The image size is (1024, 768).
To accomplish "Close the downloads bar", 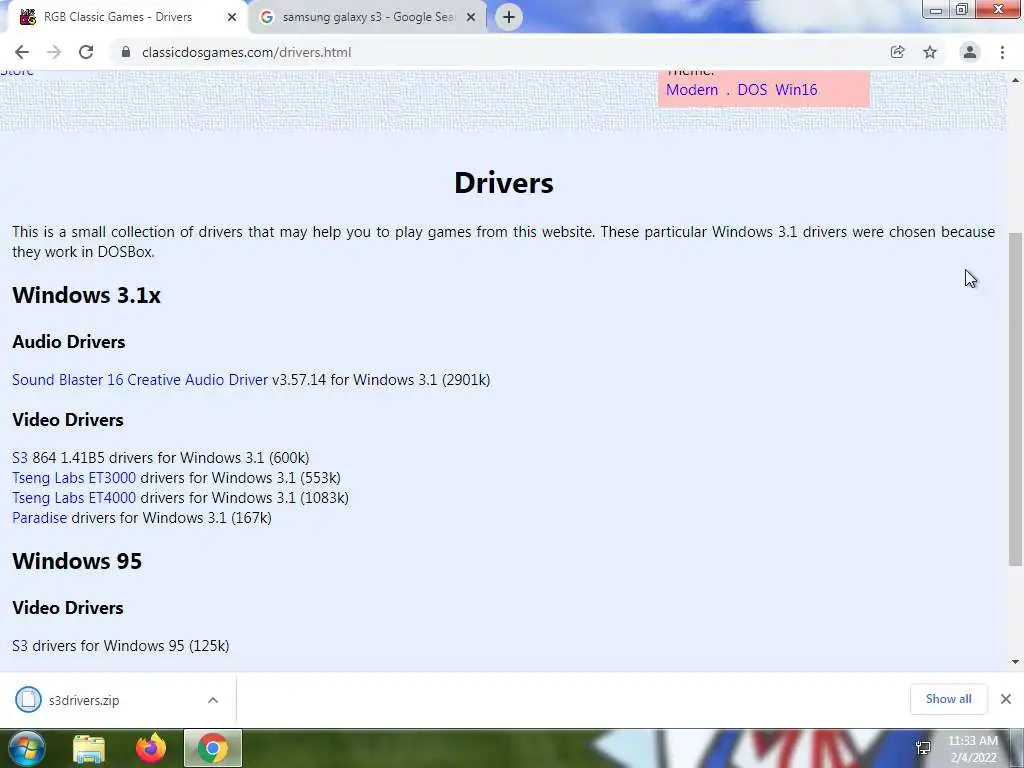I will (1006, 699).
